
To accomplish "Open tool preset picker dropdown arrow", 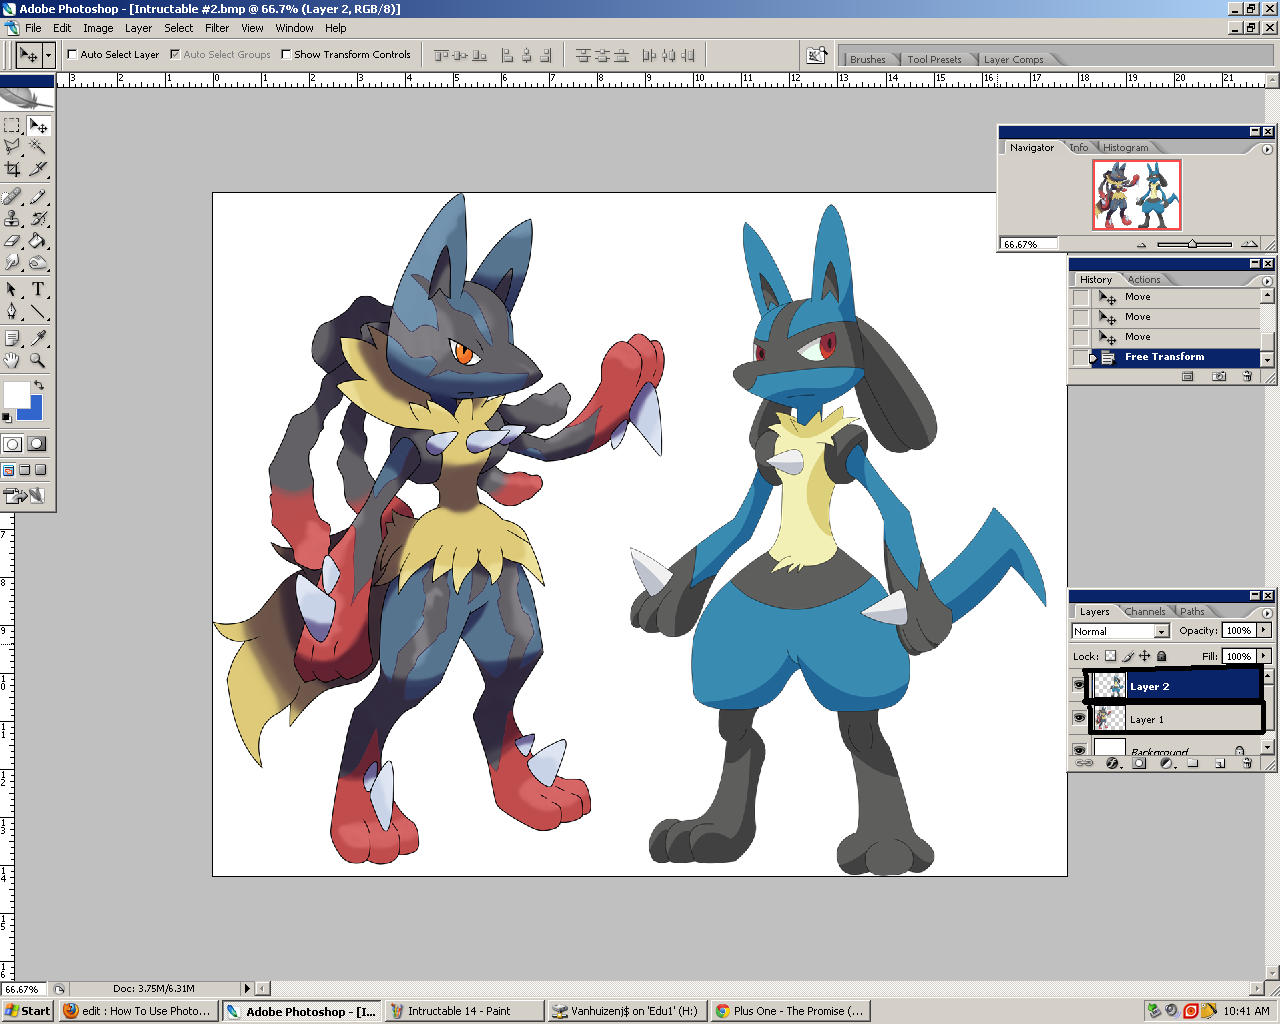I will pyautogui.click(x=48, y=55).
